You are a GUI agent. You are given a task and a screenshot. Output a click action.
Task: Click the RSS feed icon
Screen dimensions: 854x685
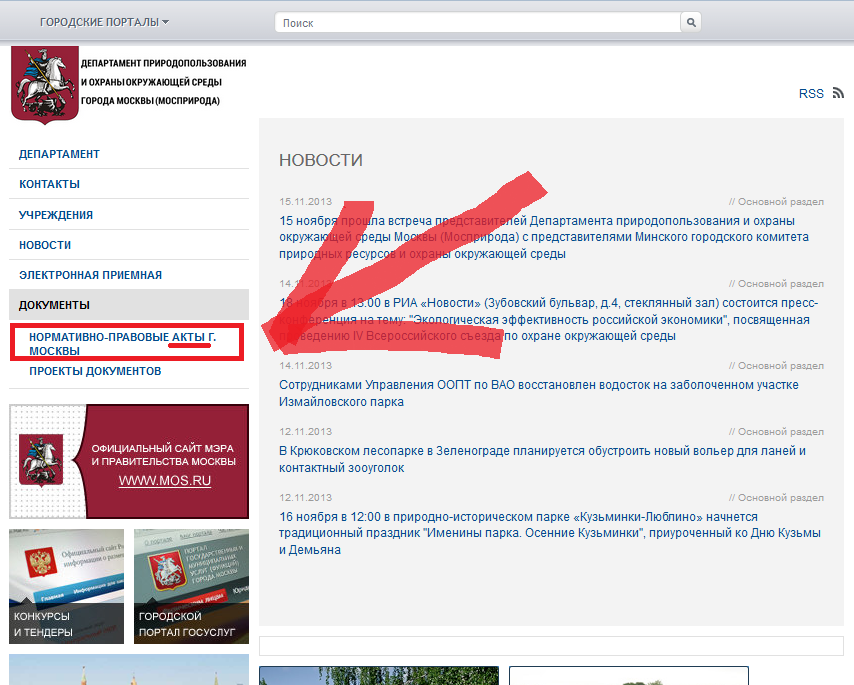point(839,93)
